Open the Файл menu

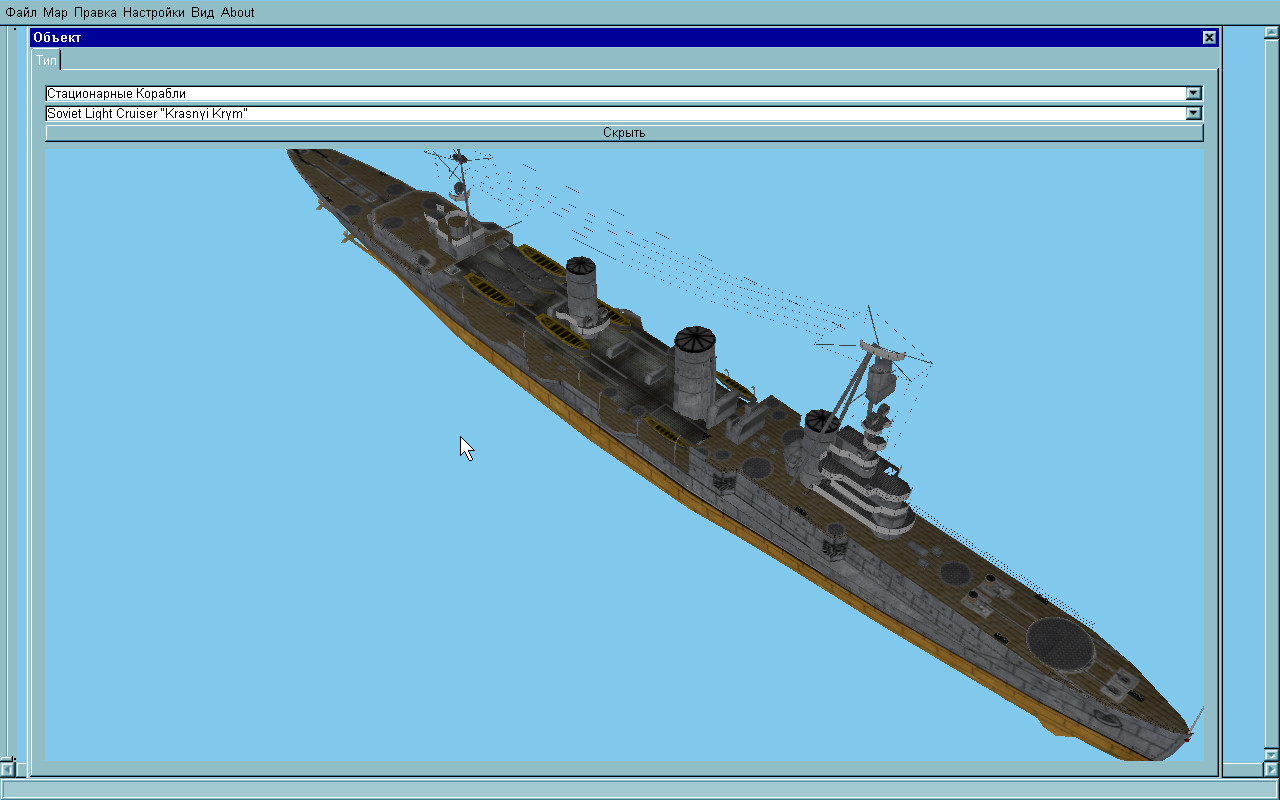pyautogui.click(x=21, y=12)
